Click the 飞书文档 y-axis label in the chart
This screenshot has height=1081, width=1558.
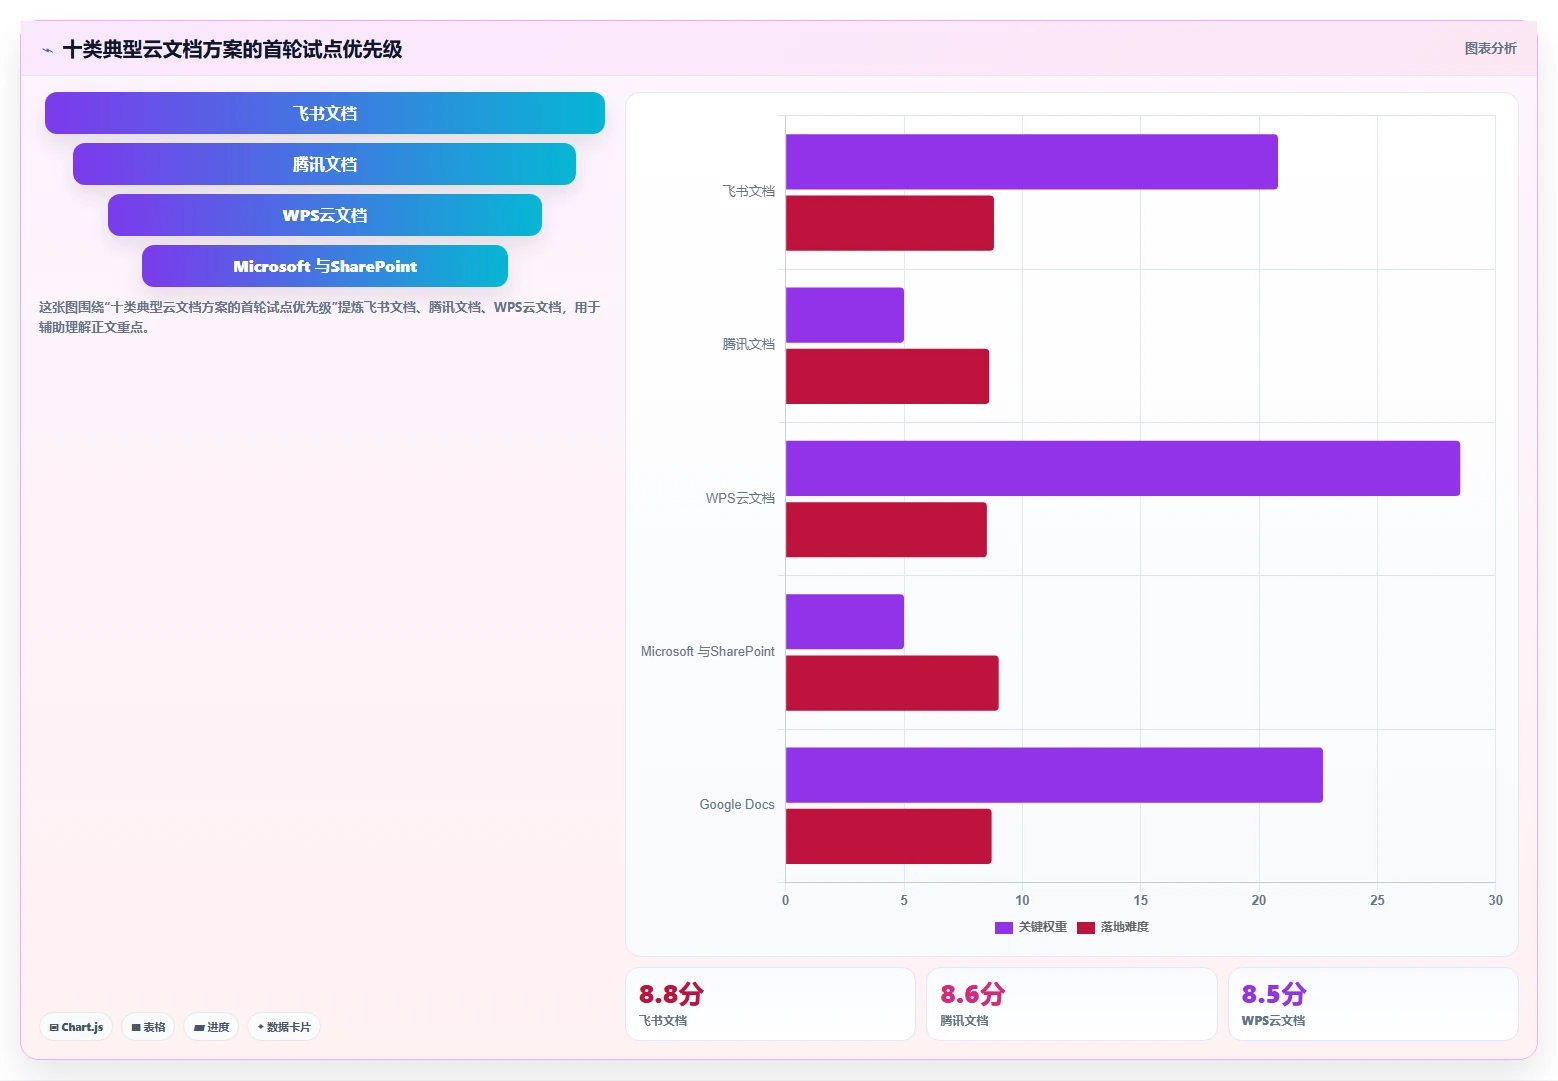pos(749,191)
